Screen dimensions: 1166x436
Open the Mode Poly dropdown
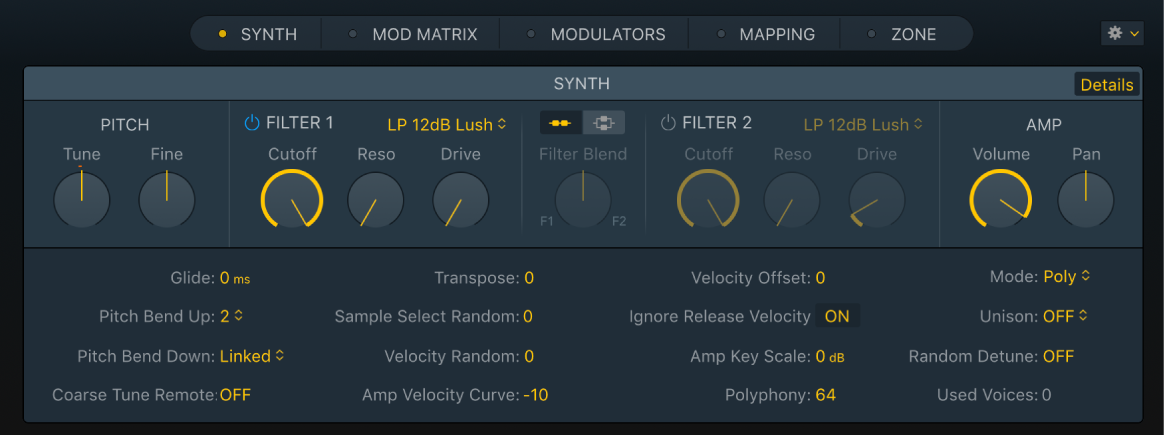[1066, 277]
